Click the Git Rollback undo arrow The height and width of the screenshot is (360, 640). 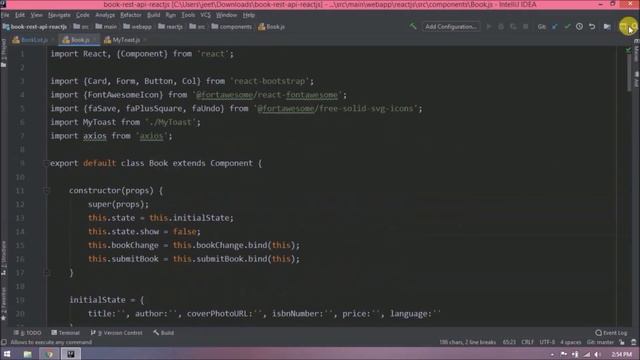(x=592, y=27)
